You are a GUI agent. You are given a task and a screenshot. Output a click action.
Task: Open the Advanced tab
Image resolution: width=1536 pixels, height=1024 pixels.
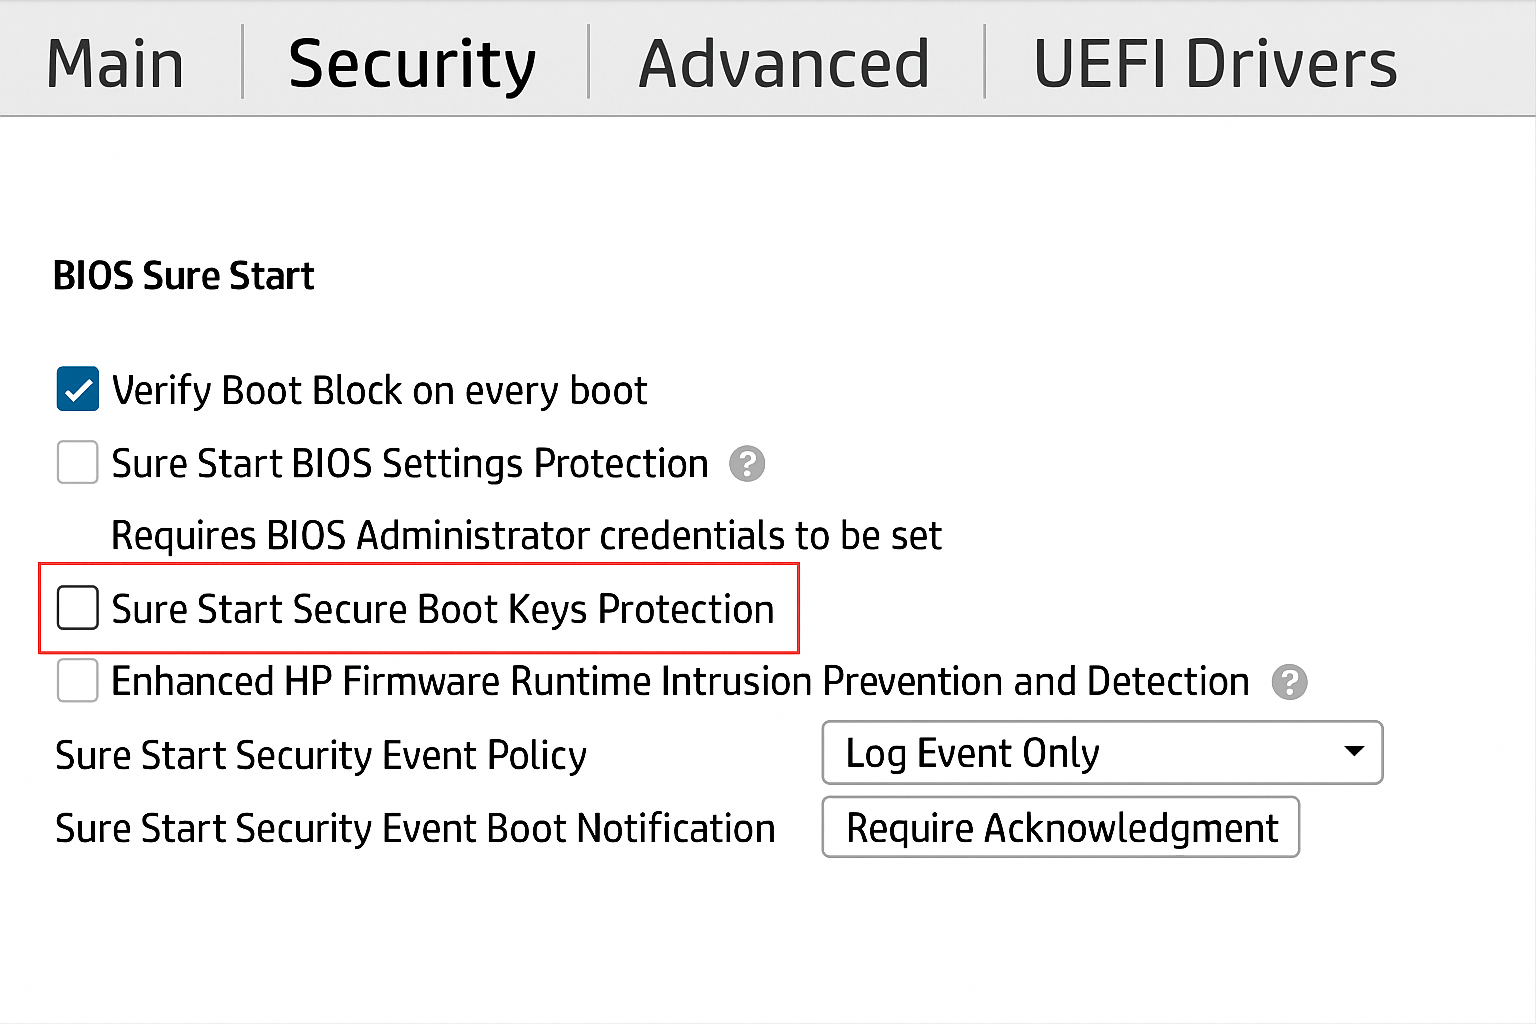784,64
